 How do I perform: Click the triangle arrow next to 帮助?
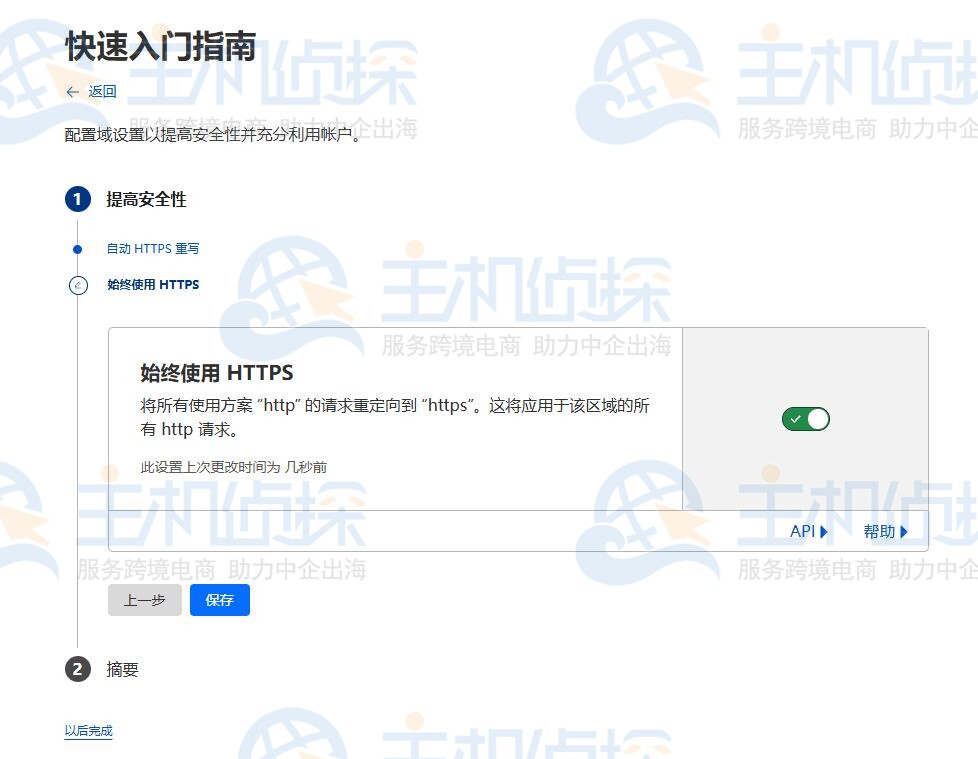click(x=904, y=531)
